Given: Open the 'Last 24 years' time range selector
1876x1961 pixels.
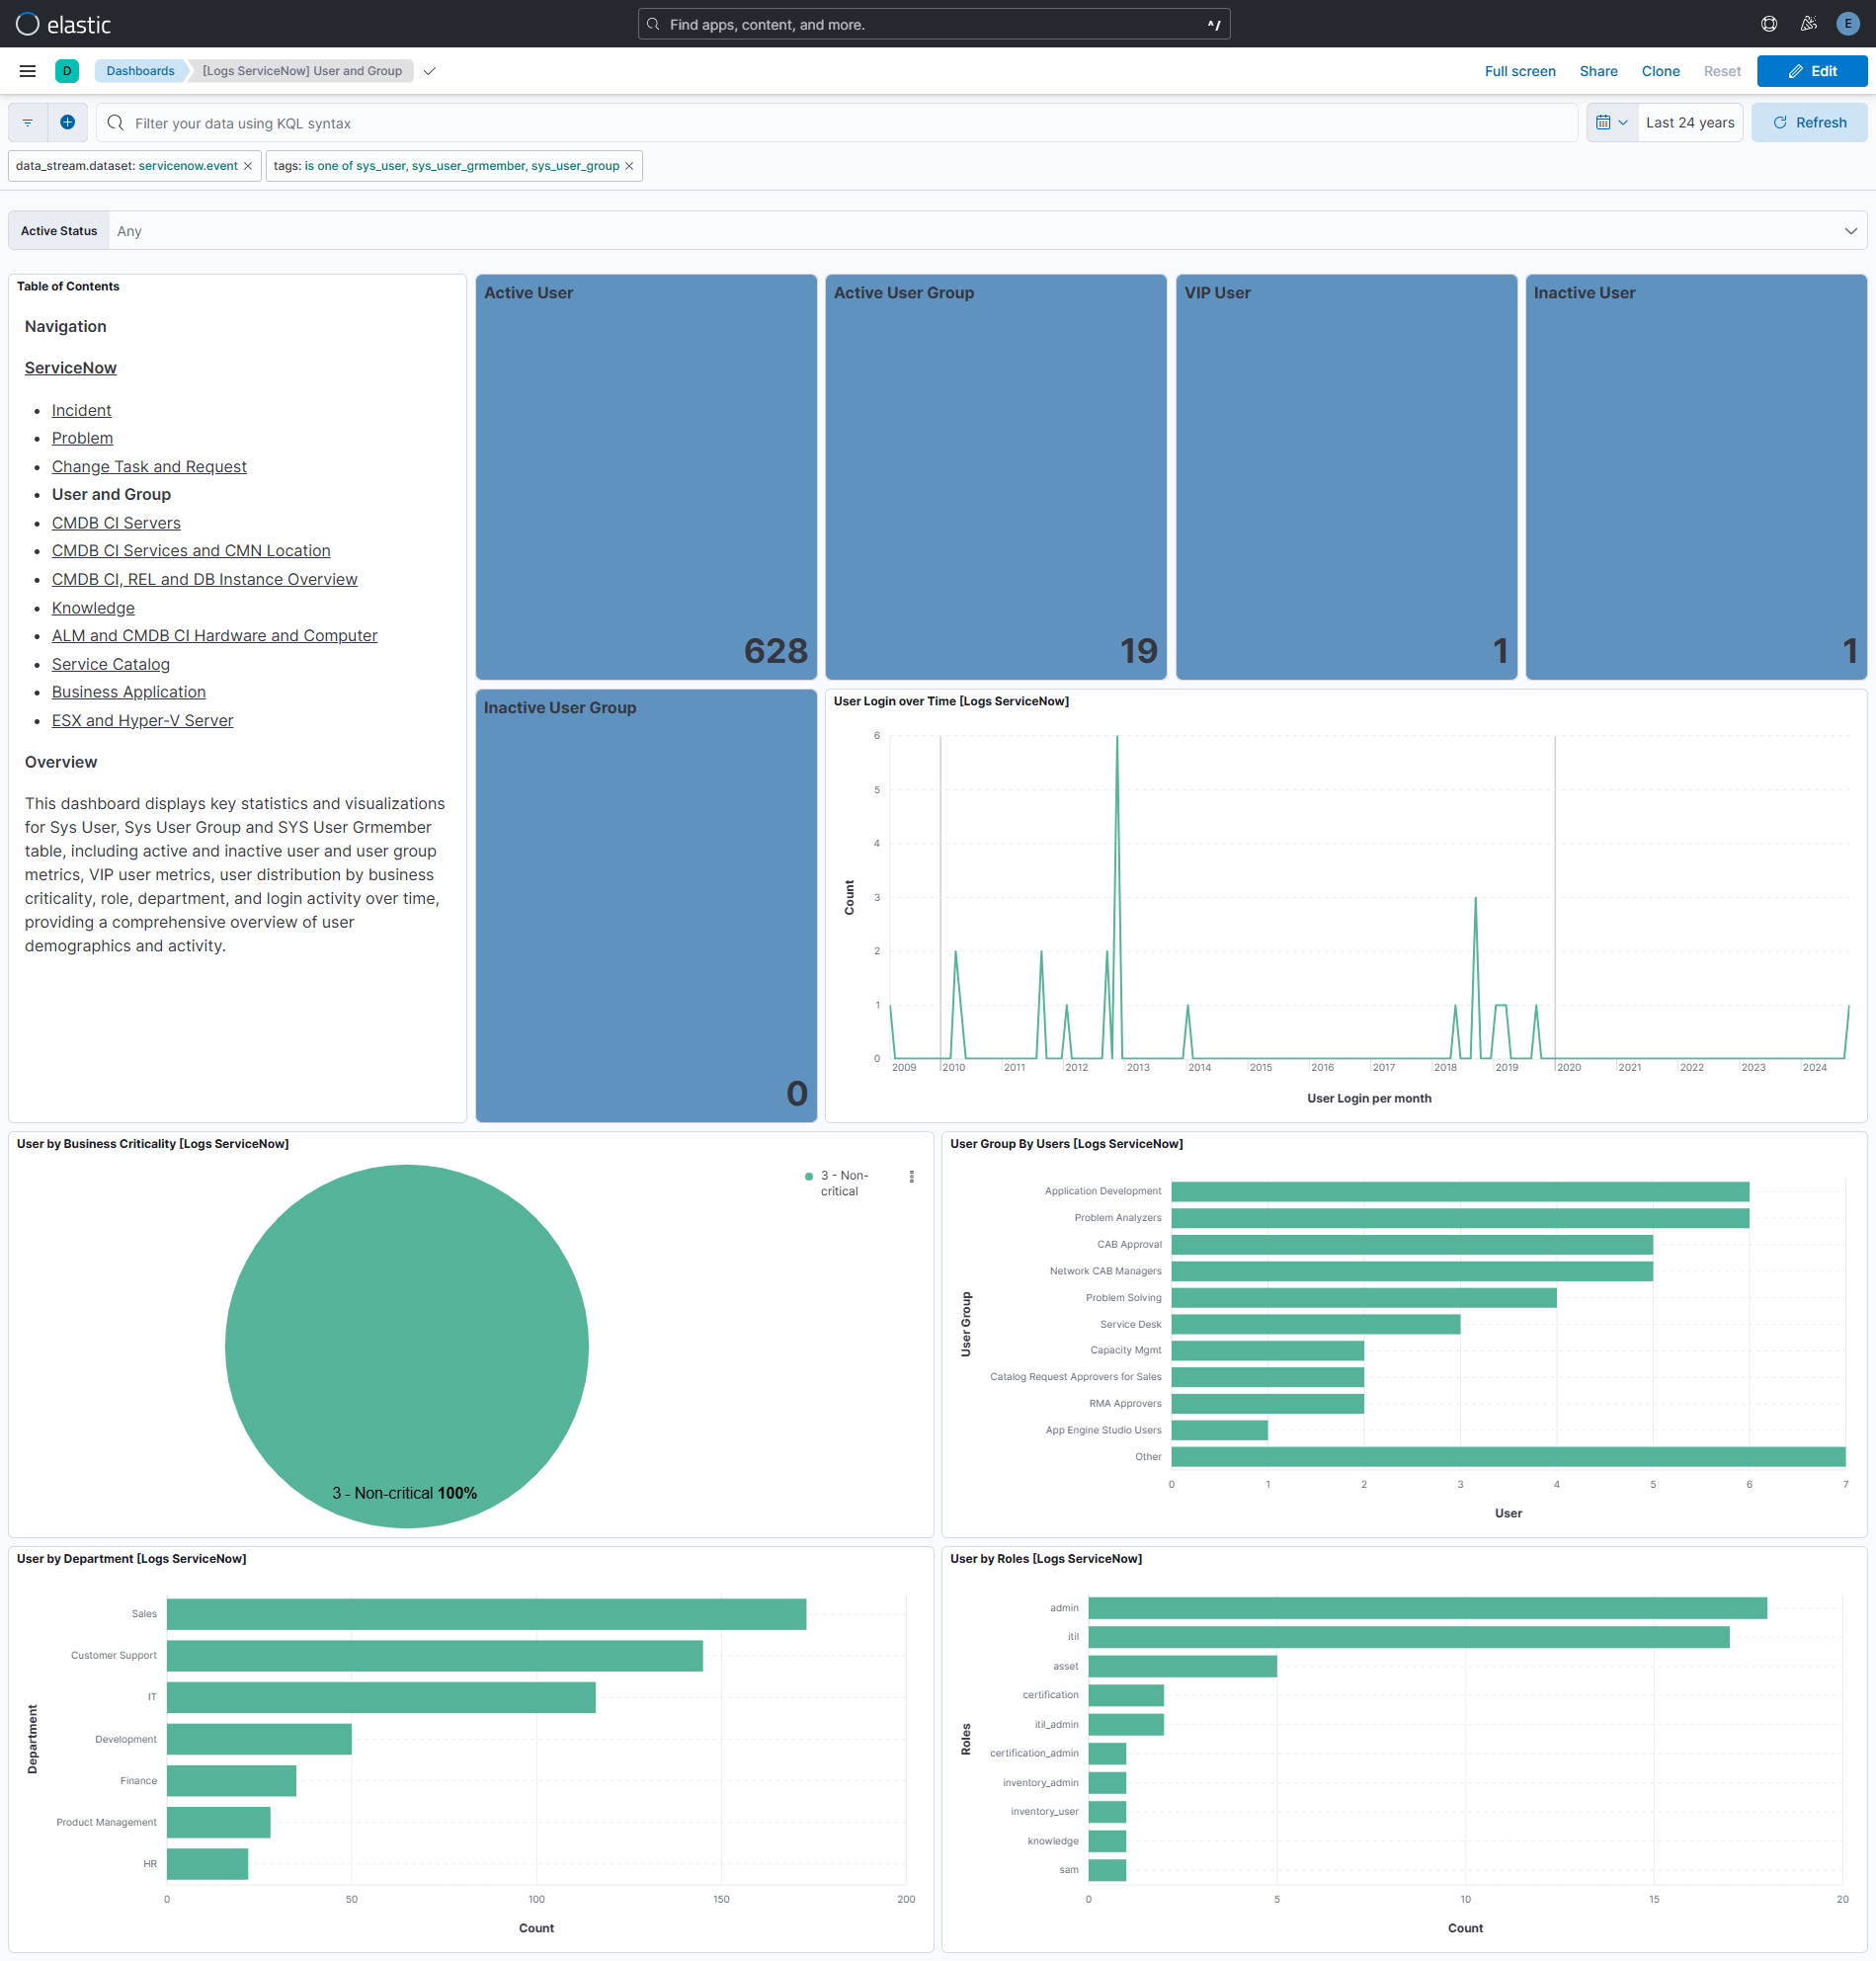Looking at the screenshot, I should 1690,122.
